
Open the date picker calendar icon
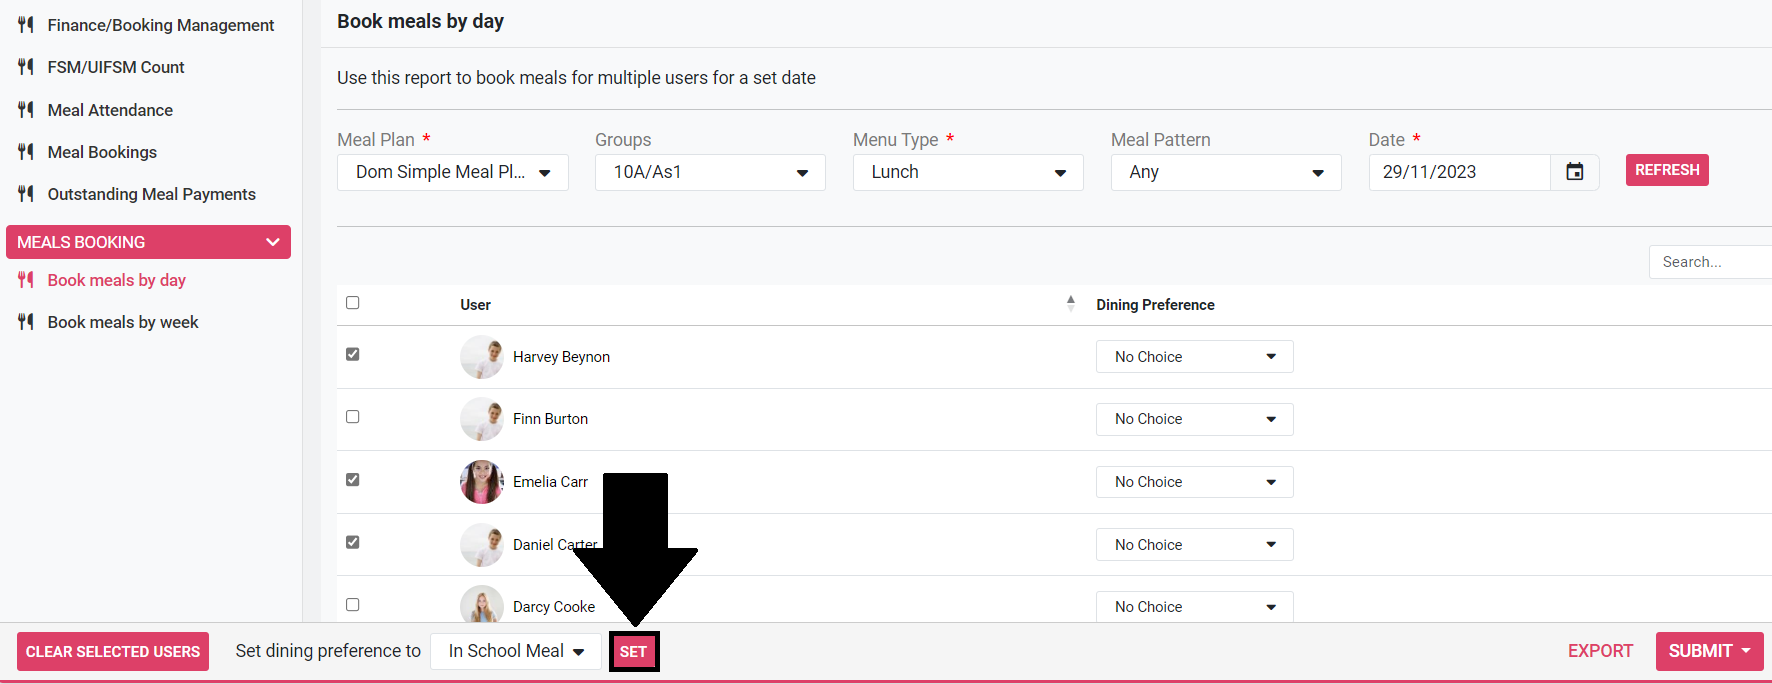(1574, 172)
